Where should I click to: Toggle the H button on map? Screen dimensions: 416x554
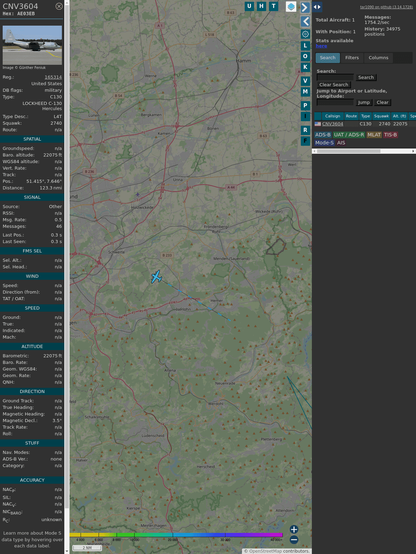point(261,6)
